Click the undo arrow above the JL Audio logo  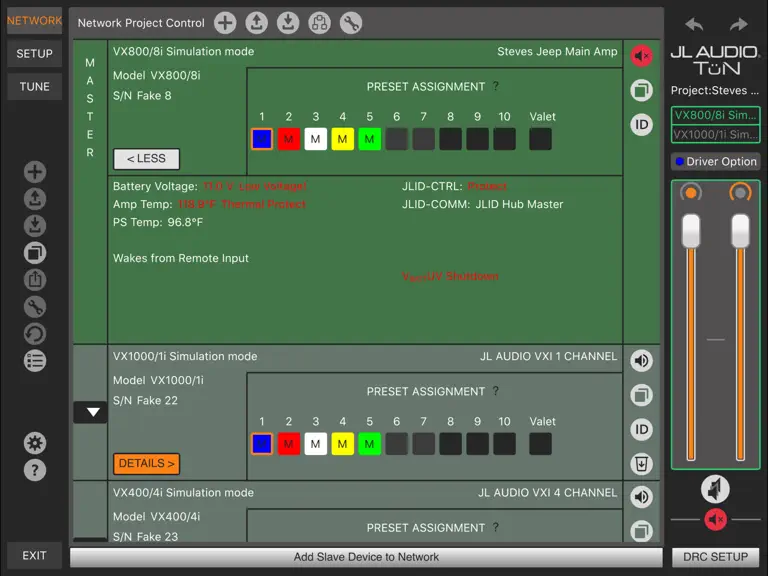694,24
